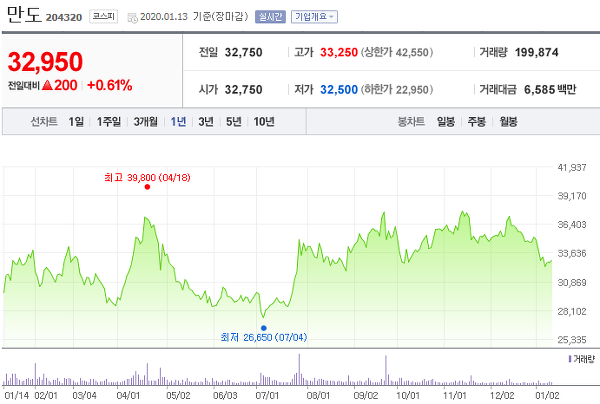The width and height of the screenshot is (600, 404).
Task: Select the 1주일 line chart tab
Action: 108,122
